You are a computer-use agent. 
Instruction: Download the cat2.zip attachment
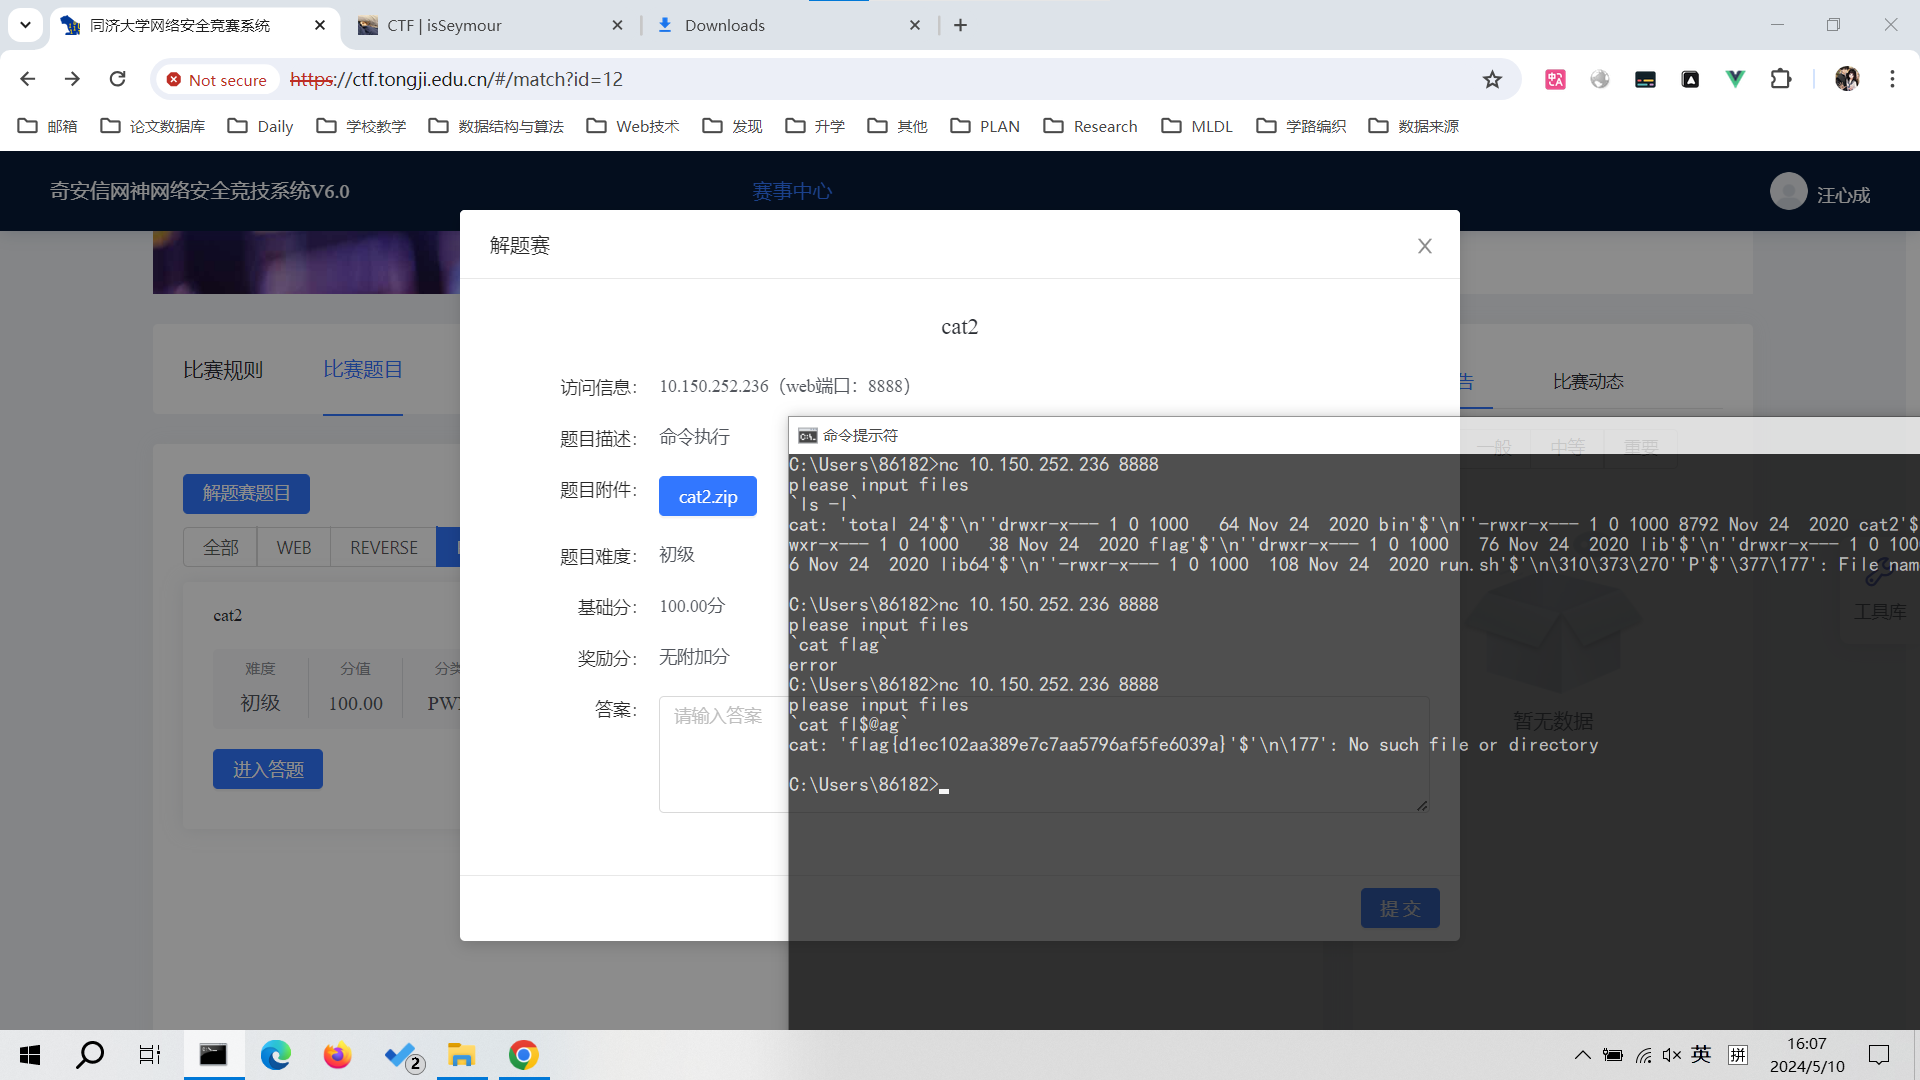708,496
